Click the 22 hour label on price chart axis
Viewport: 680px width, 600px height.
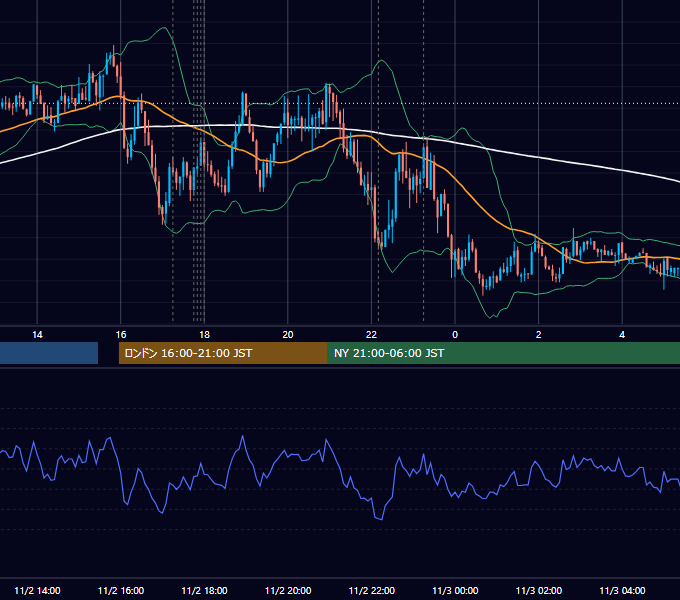click(x=371, y=335)
